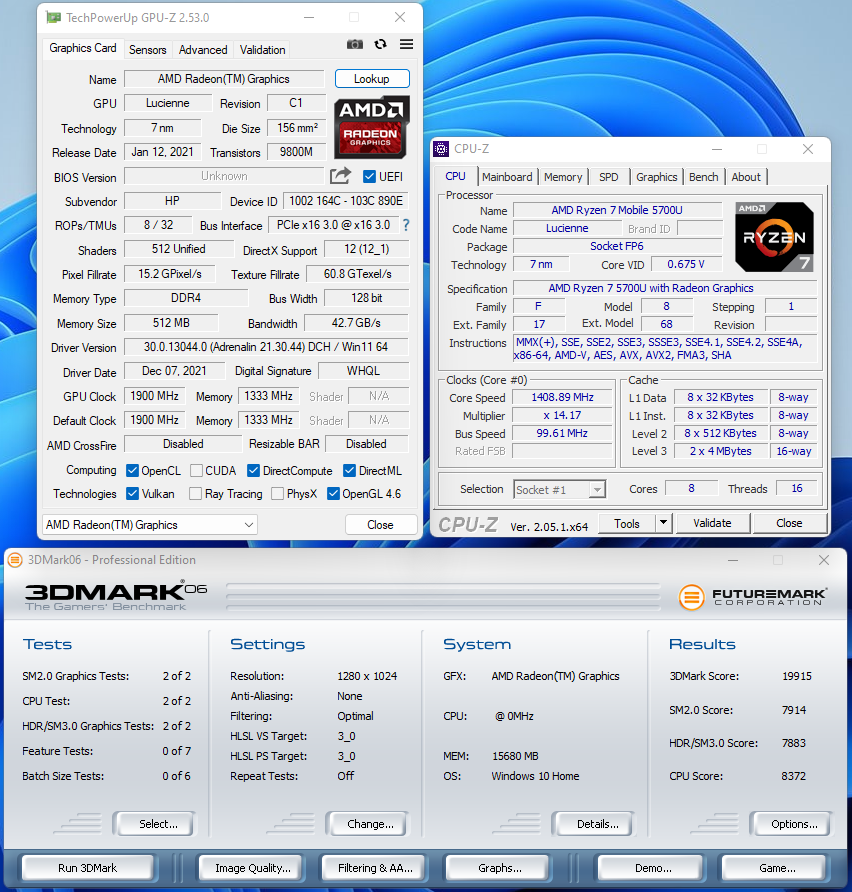Image resolution: width=852 pixels, height=892 pixels.
Task: Select the CPU tab in CPU-Z
Action: [x=455, y=176]
